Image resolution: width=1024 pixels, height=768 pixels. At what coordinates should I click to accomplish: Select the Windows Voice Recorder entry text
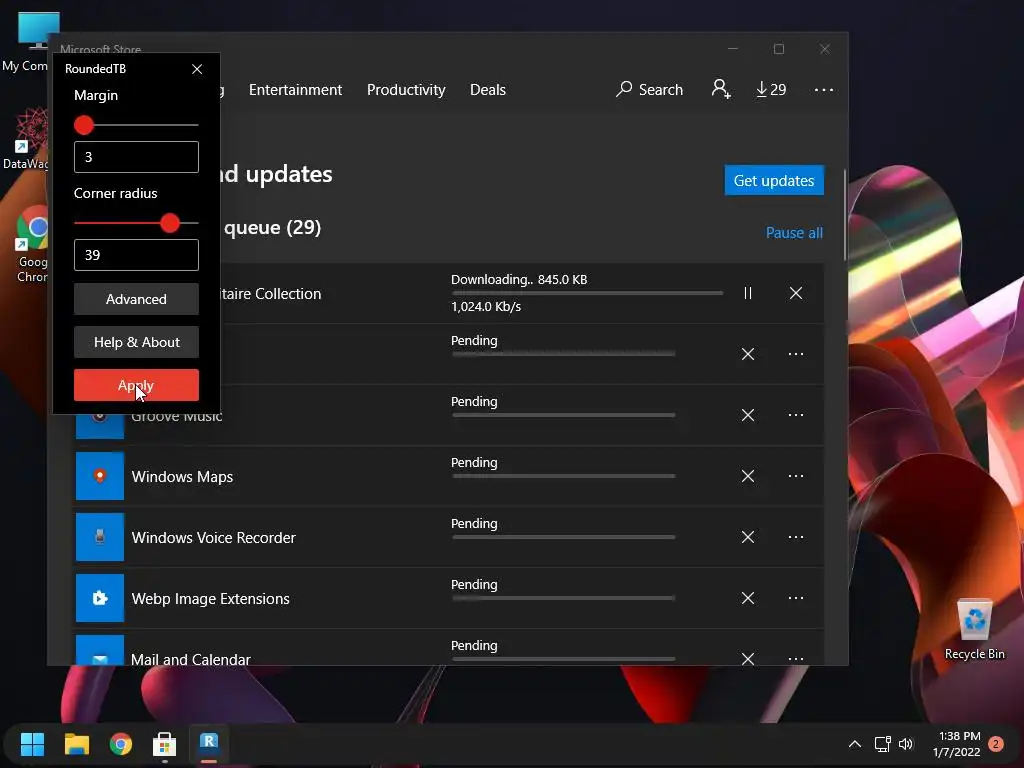coord(214,537)
